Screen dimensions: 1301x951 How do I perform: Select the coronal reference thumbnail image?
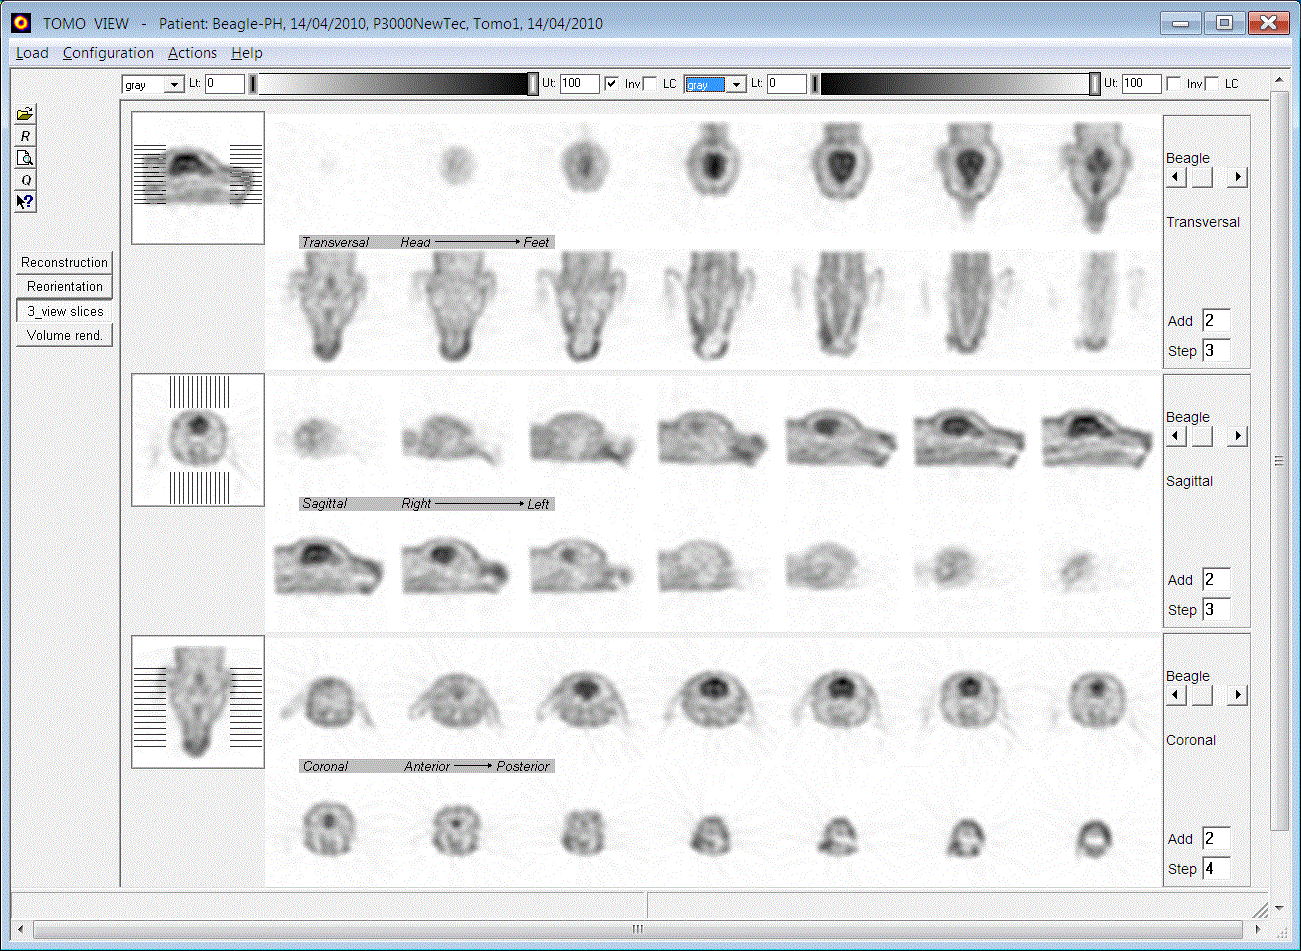(198, 702)
